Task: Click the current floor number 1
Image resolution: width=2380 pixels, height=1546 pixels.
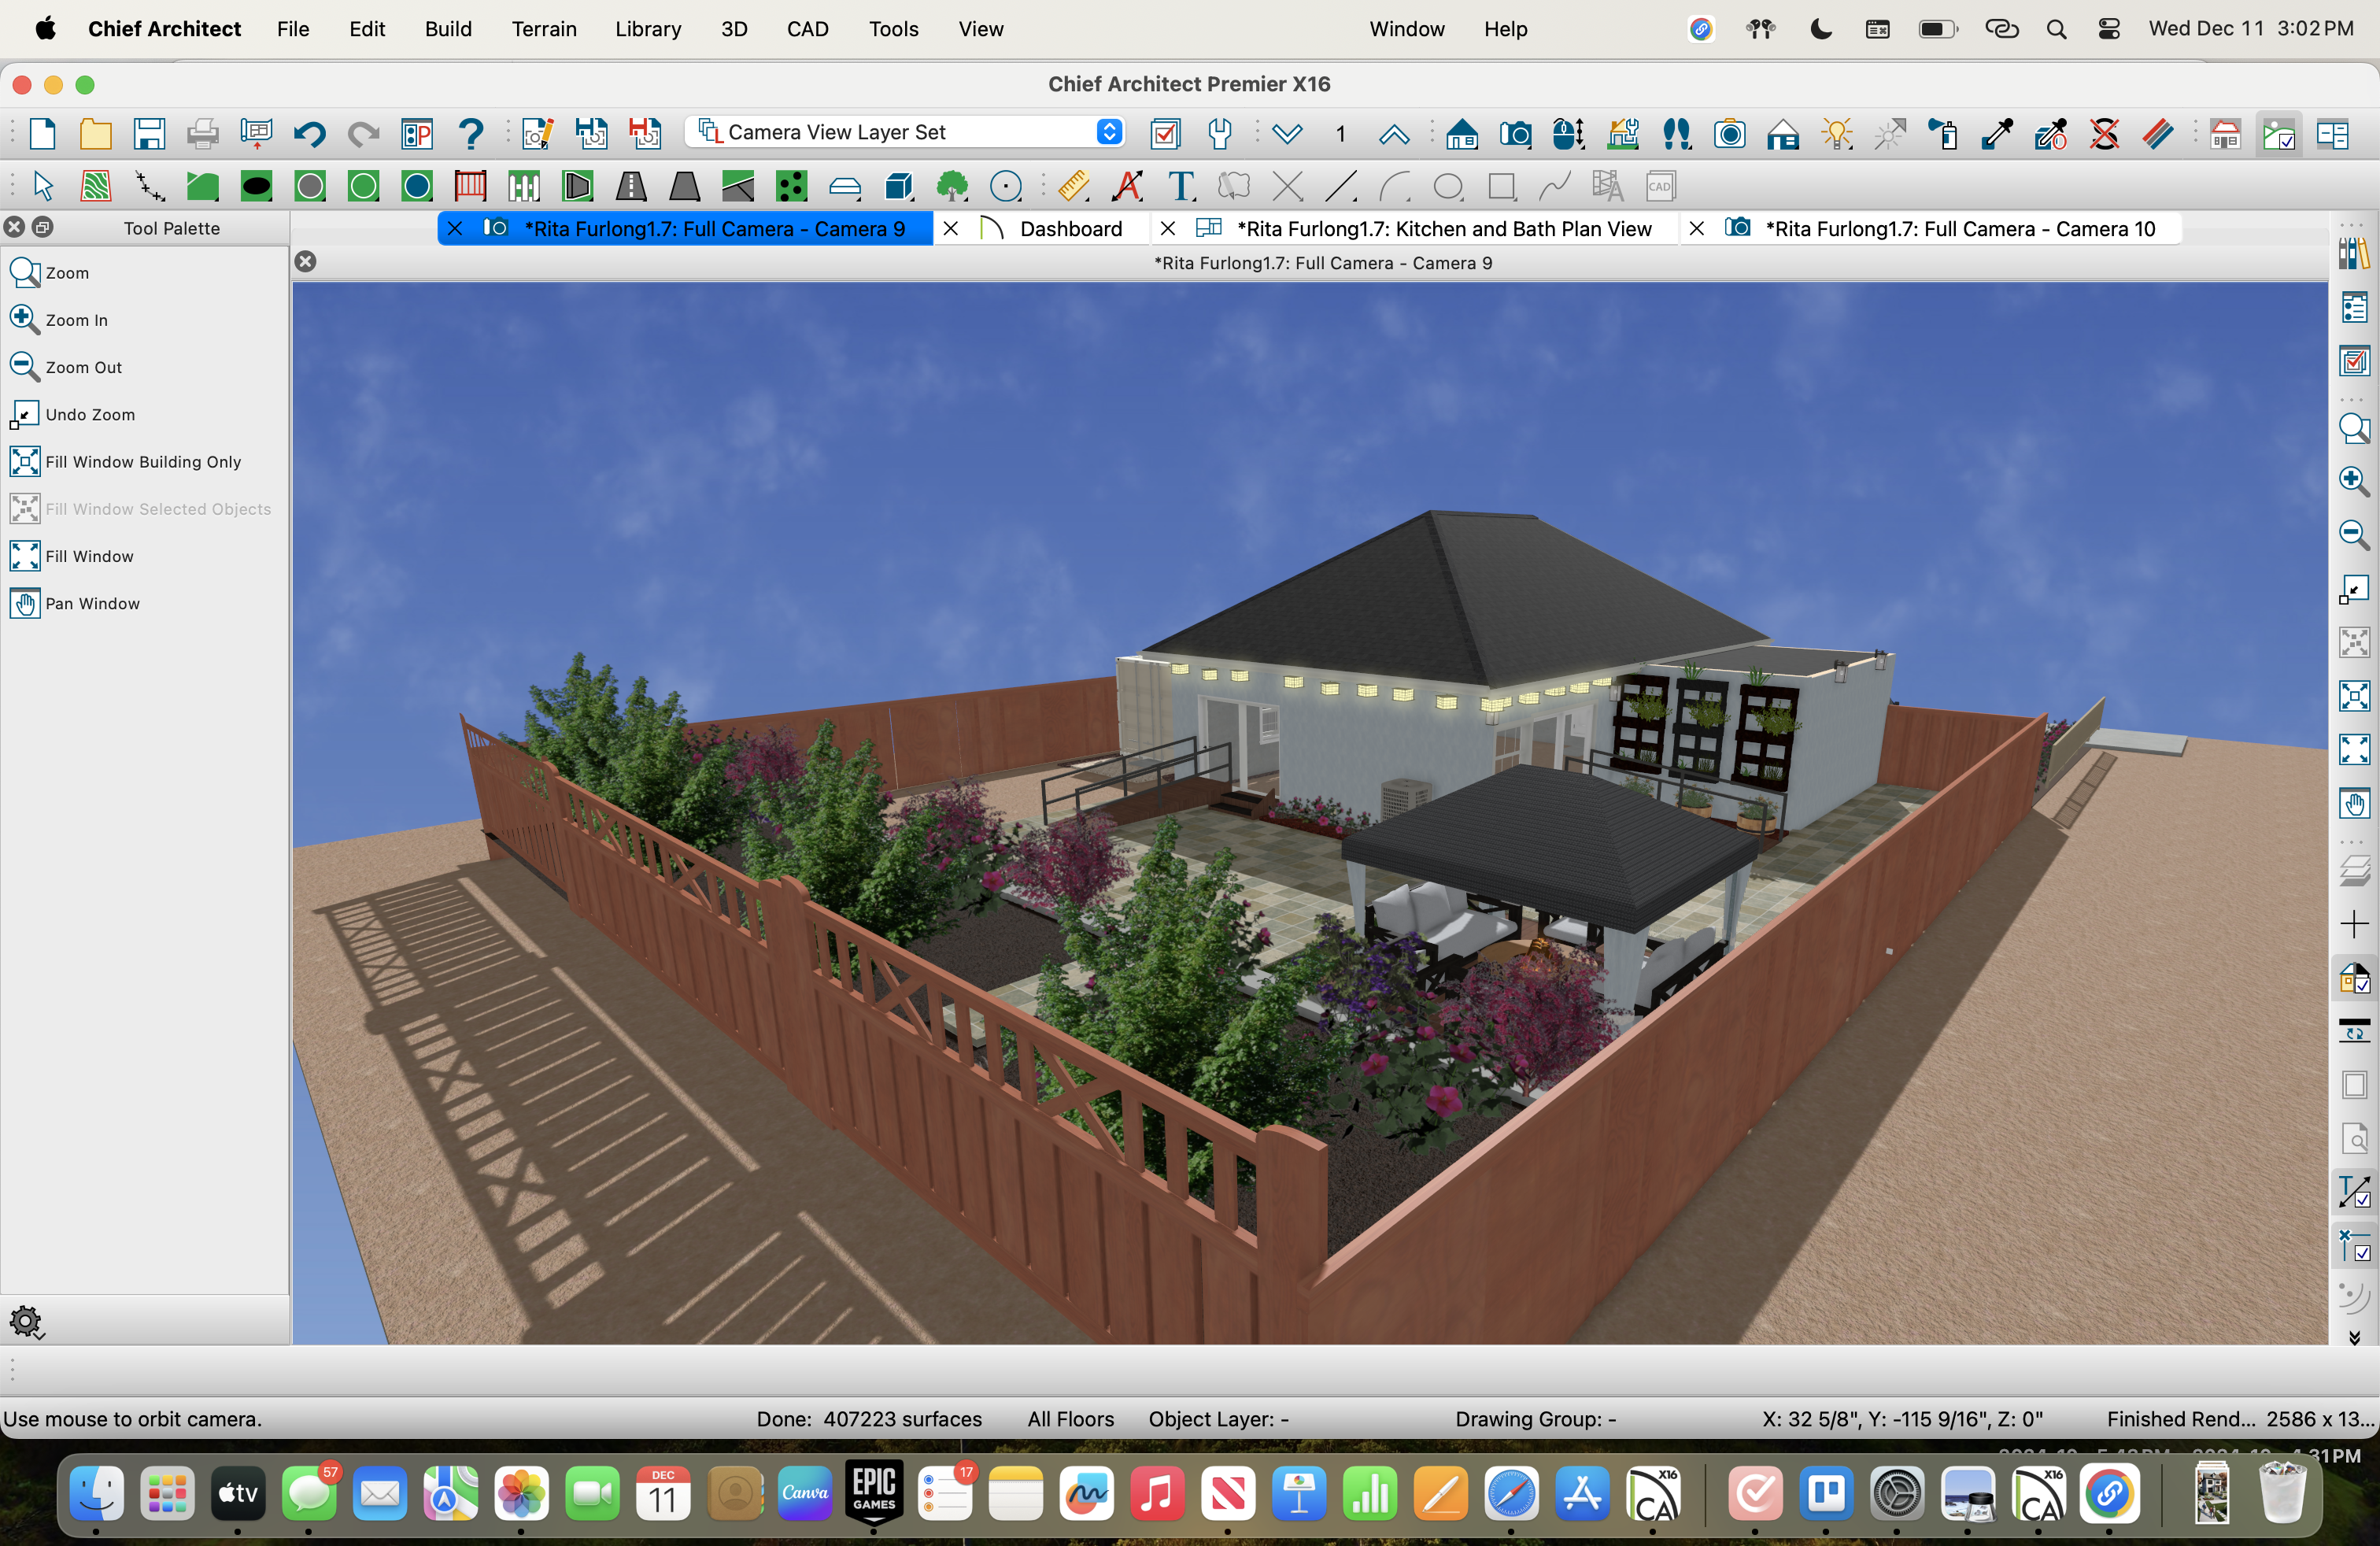Action: 1340,133
